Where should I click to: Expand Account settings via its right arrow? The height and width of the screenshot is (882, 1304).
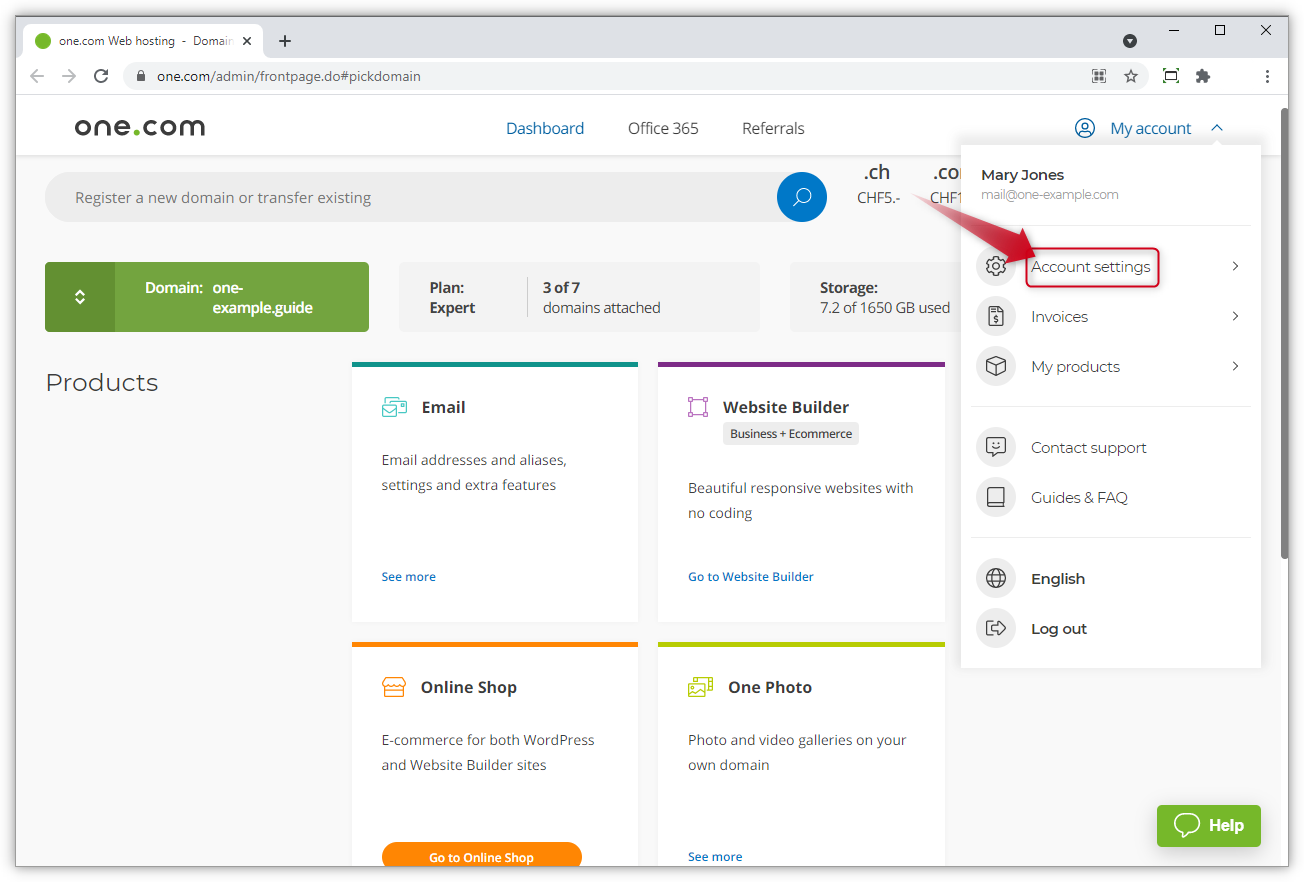pyautogui.click(x=1234, y=266)
